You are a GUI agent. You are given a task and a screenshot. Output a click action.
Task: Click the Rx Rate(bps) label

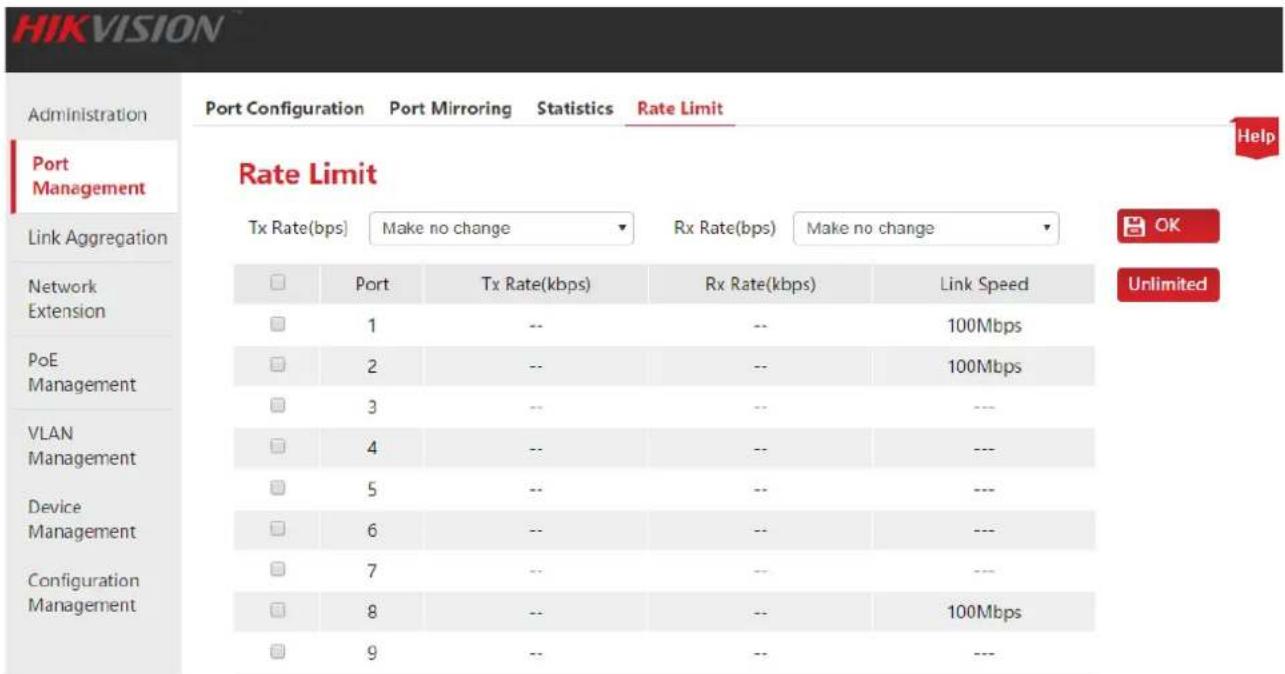tap(725, 228)
